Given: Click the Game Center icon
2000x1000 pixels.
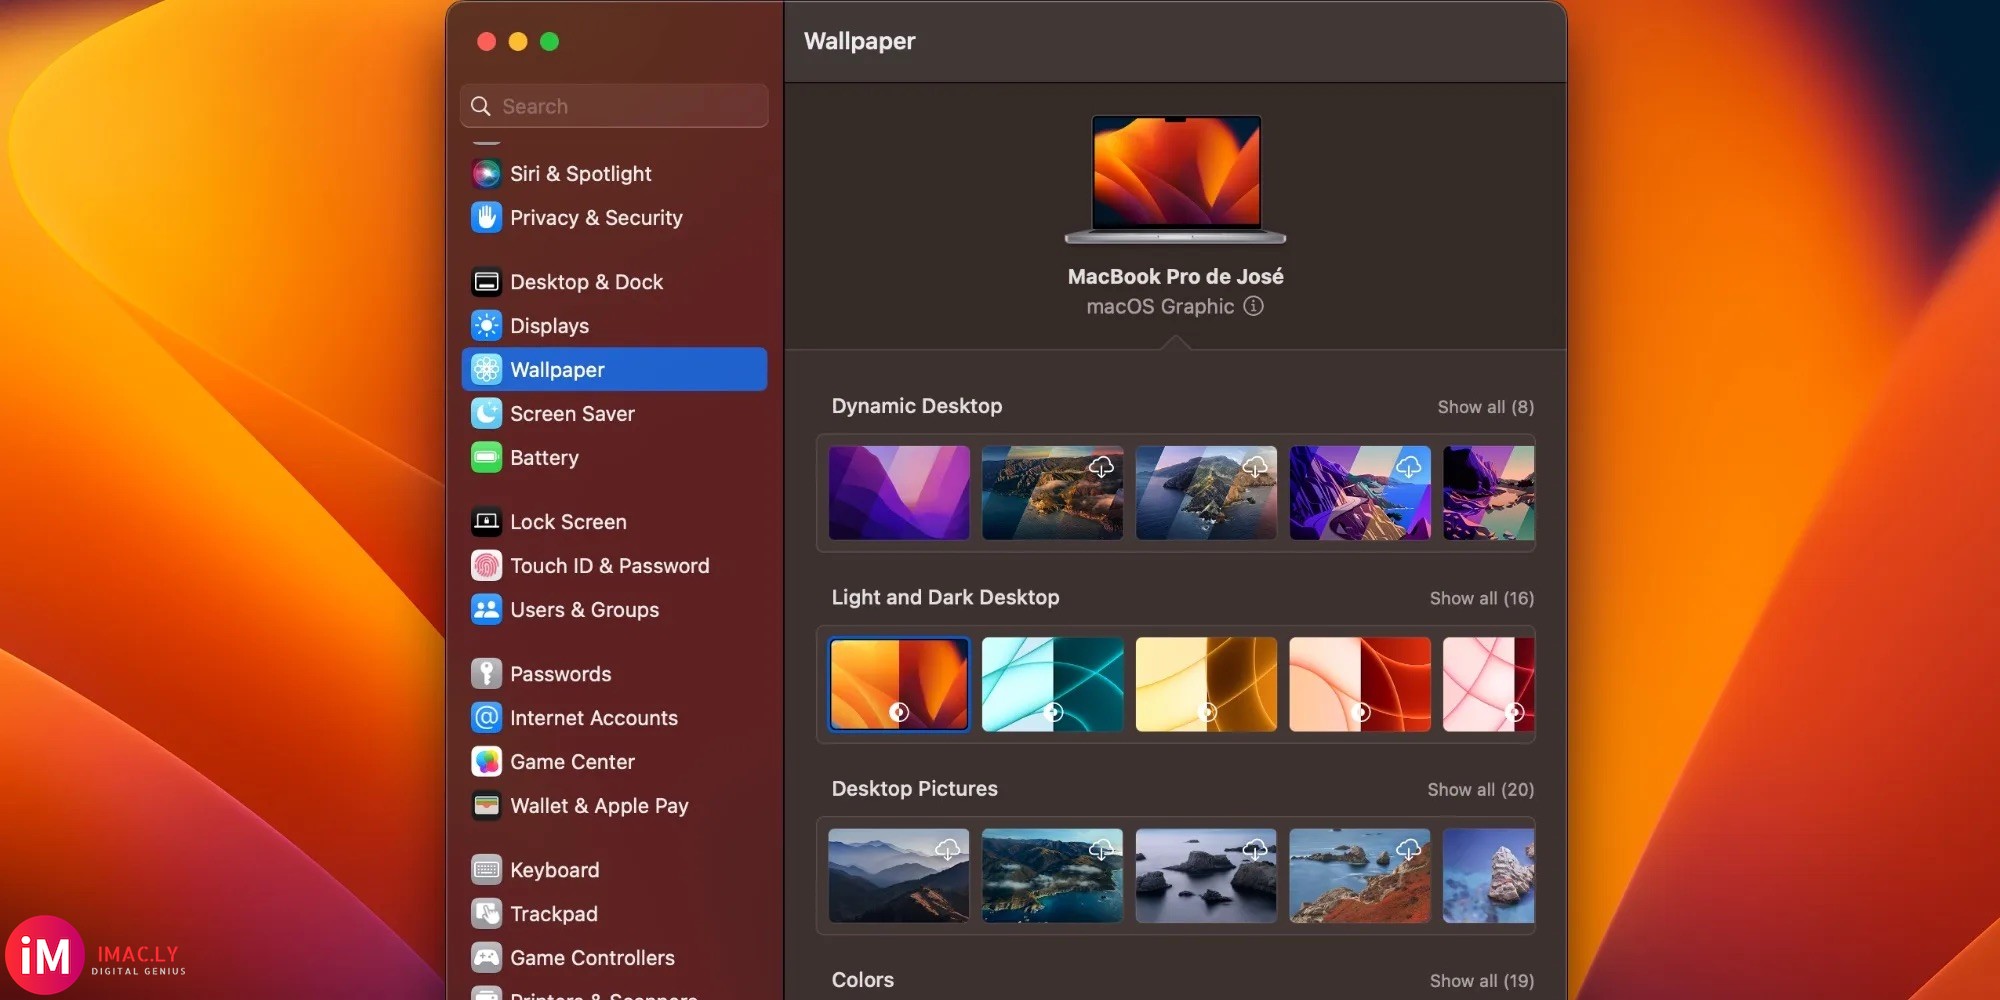Looking at the screenshot, I should pos(486,762).
